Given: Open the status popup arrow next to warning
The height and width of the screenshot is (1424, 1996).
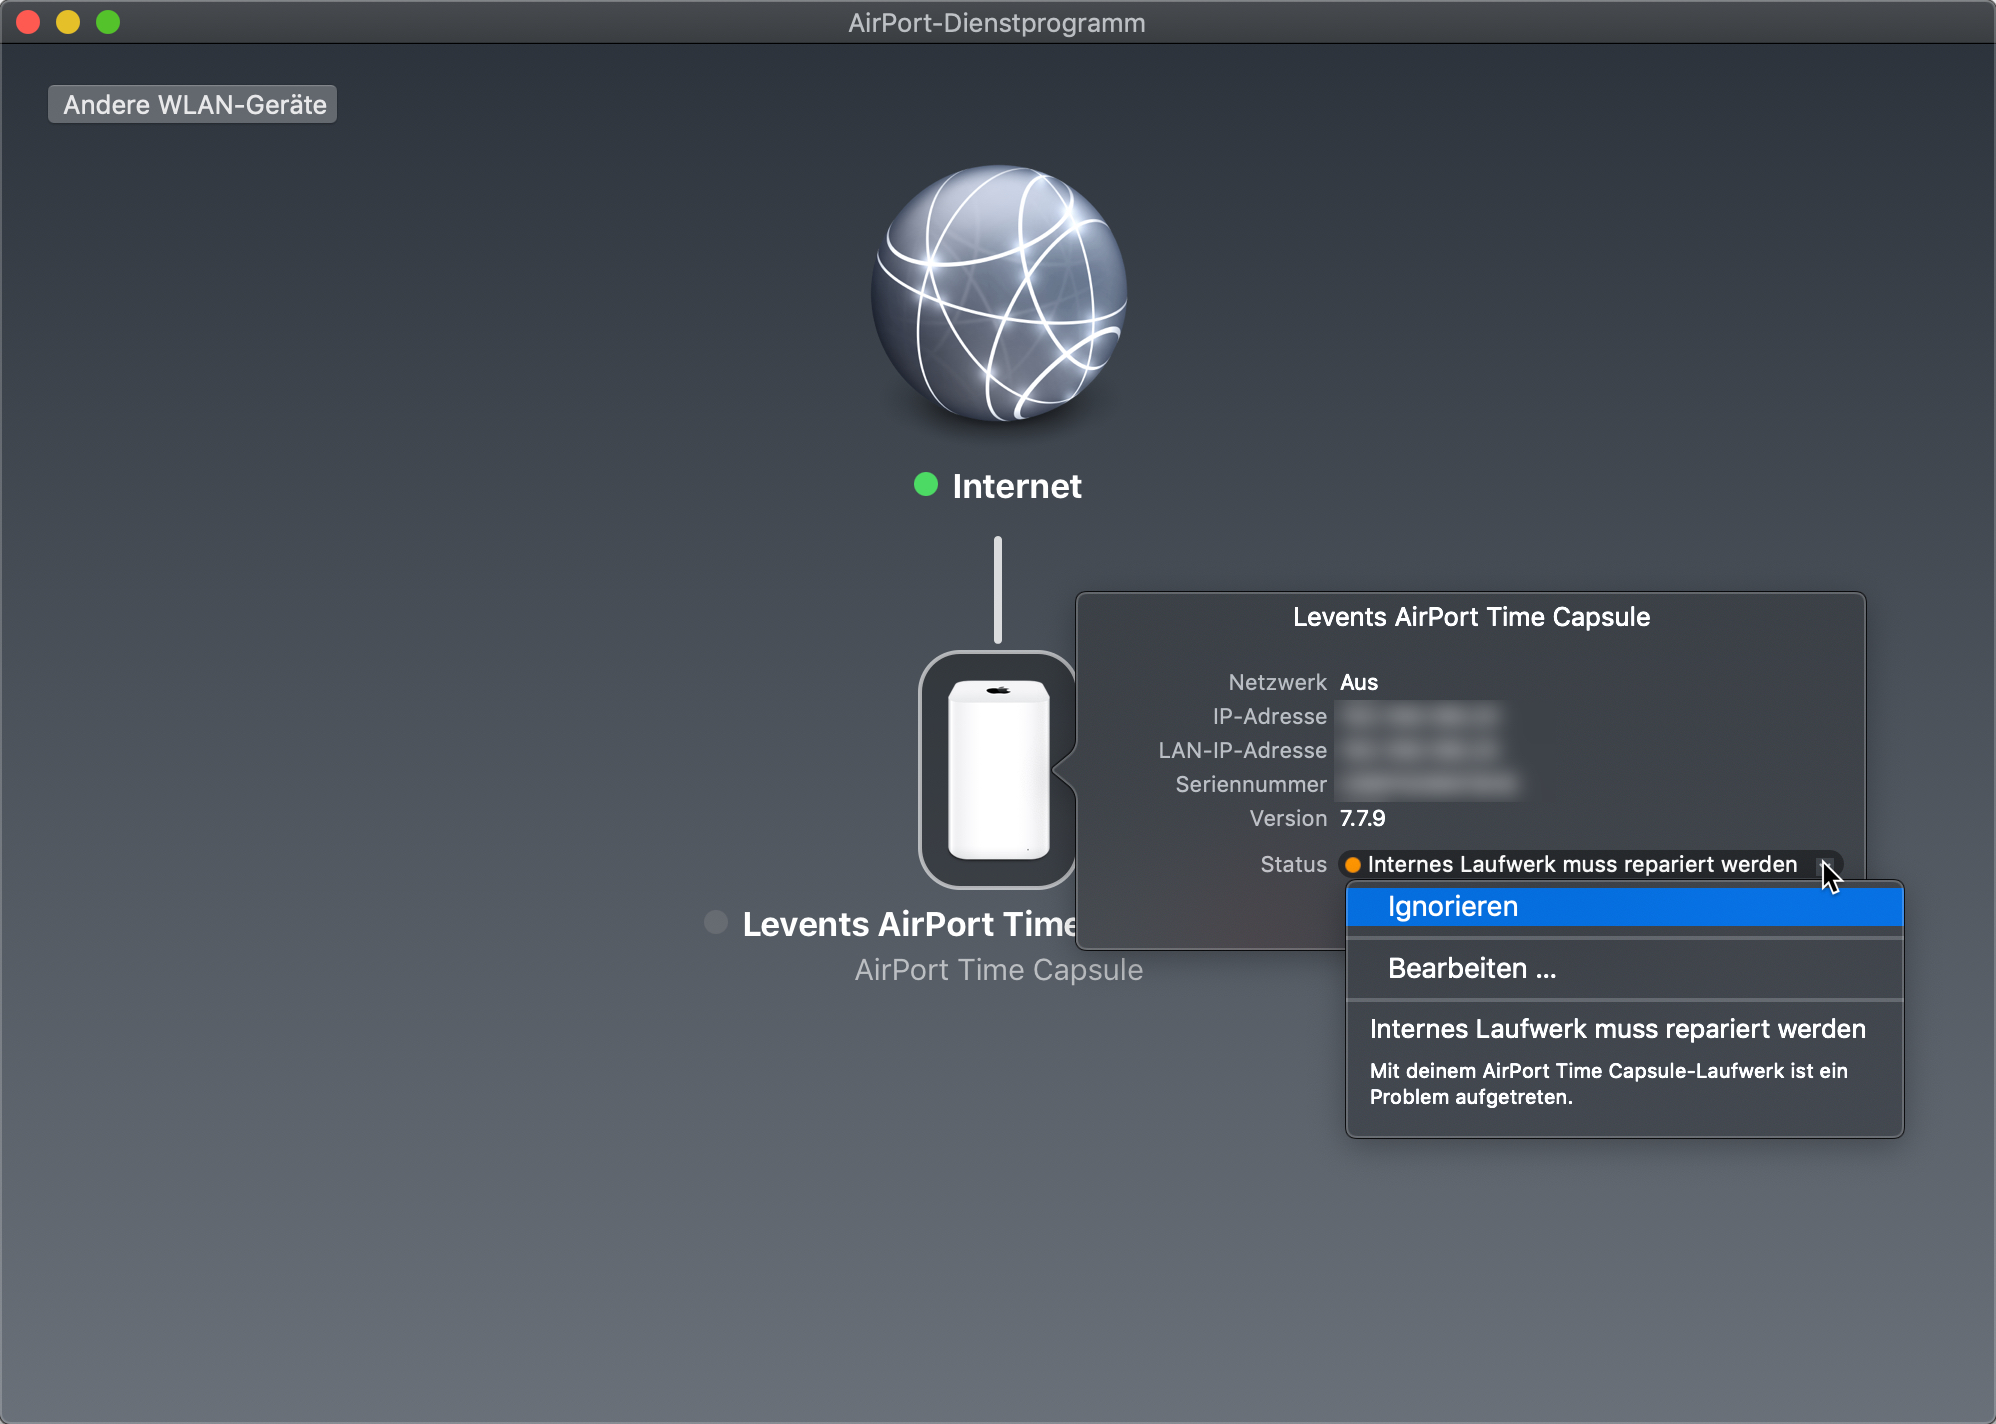Looking at the screenshot, I should click(1825, 865).
